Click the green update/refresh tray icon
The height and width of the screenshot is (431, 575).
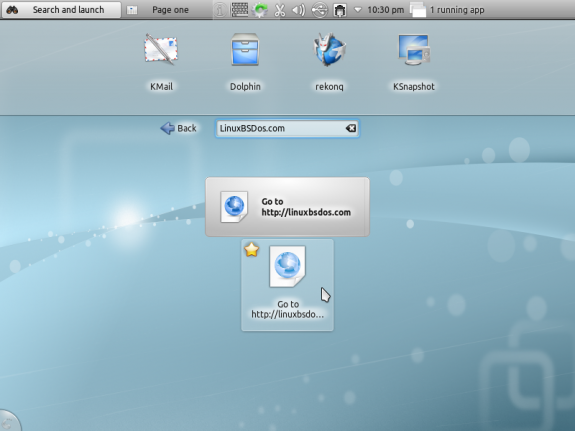point(260,10)
